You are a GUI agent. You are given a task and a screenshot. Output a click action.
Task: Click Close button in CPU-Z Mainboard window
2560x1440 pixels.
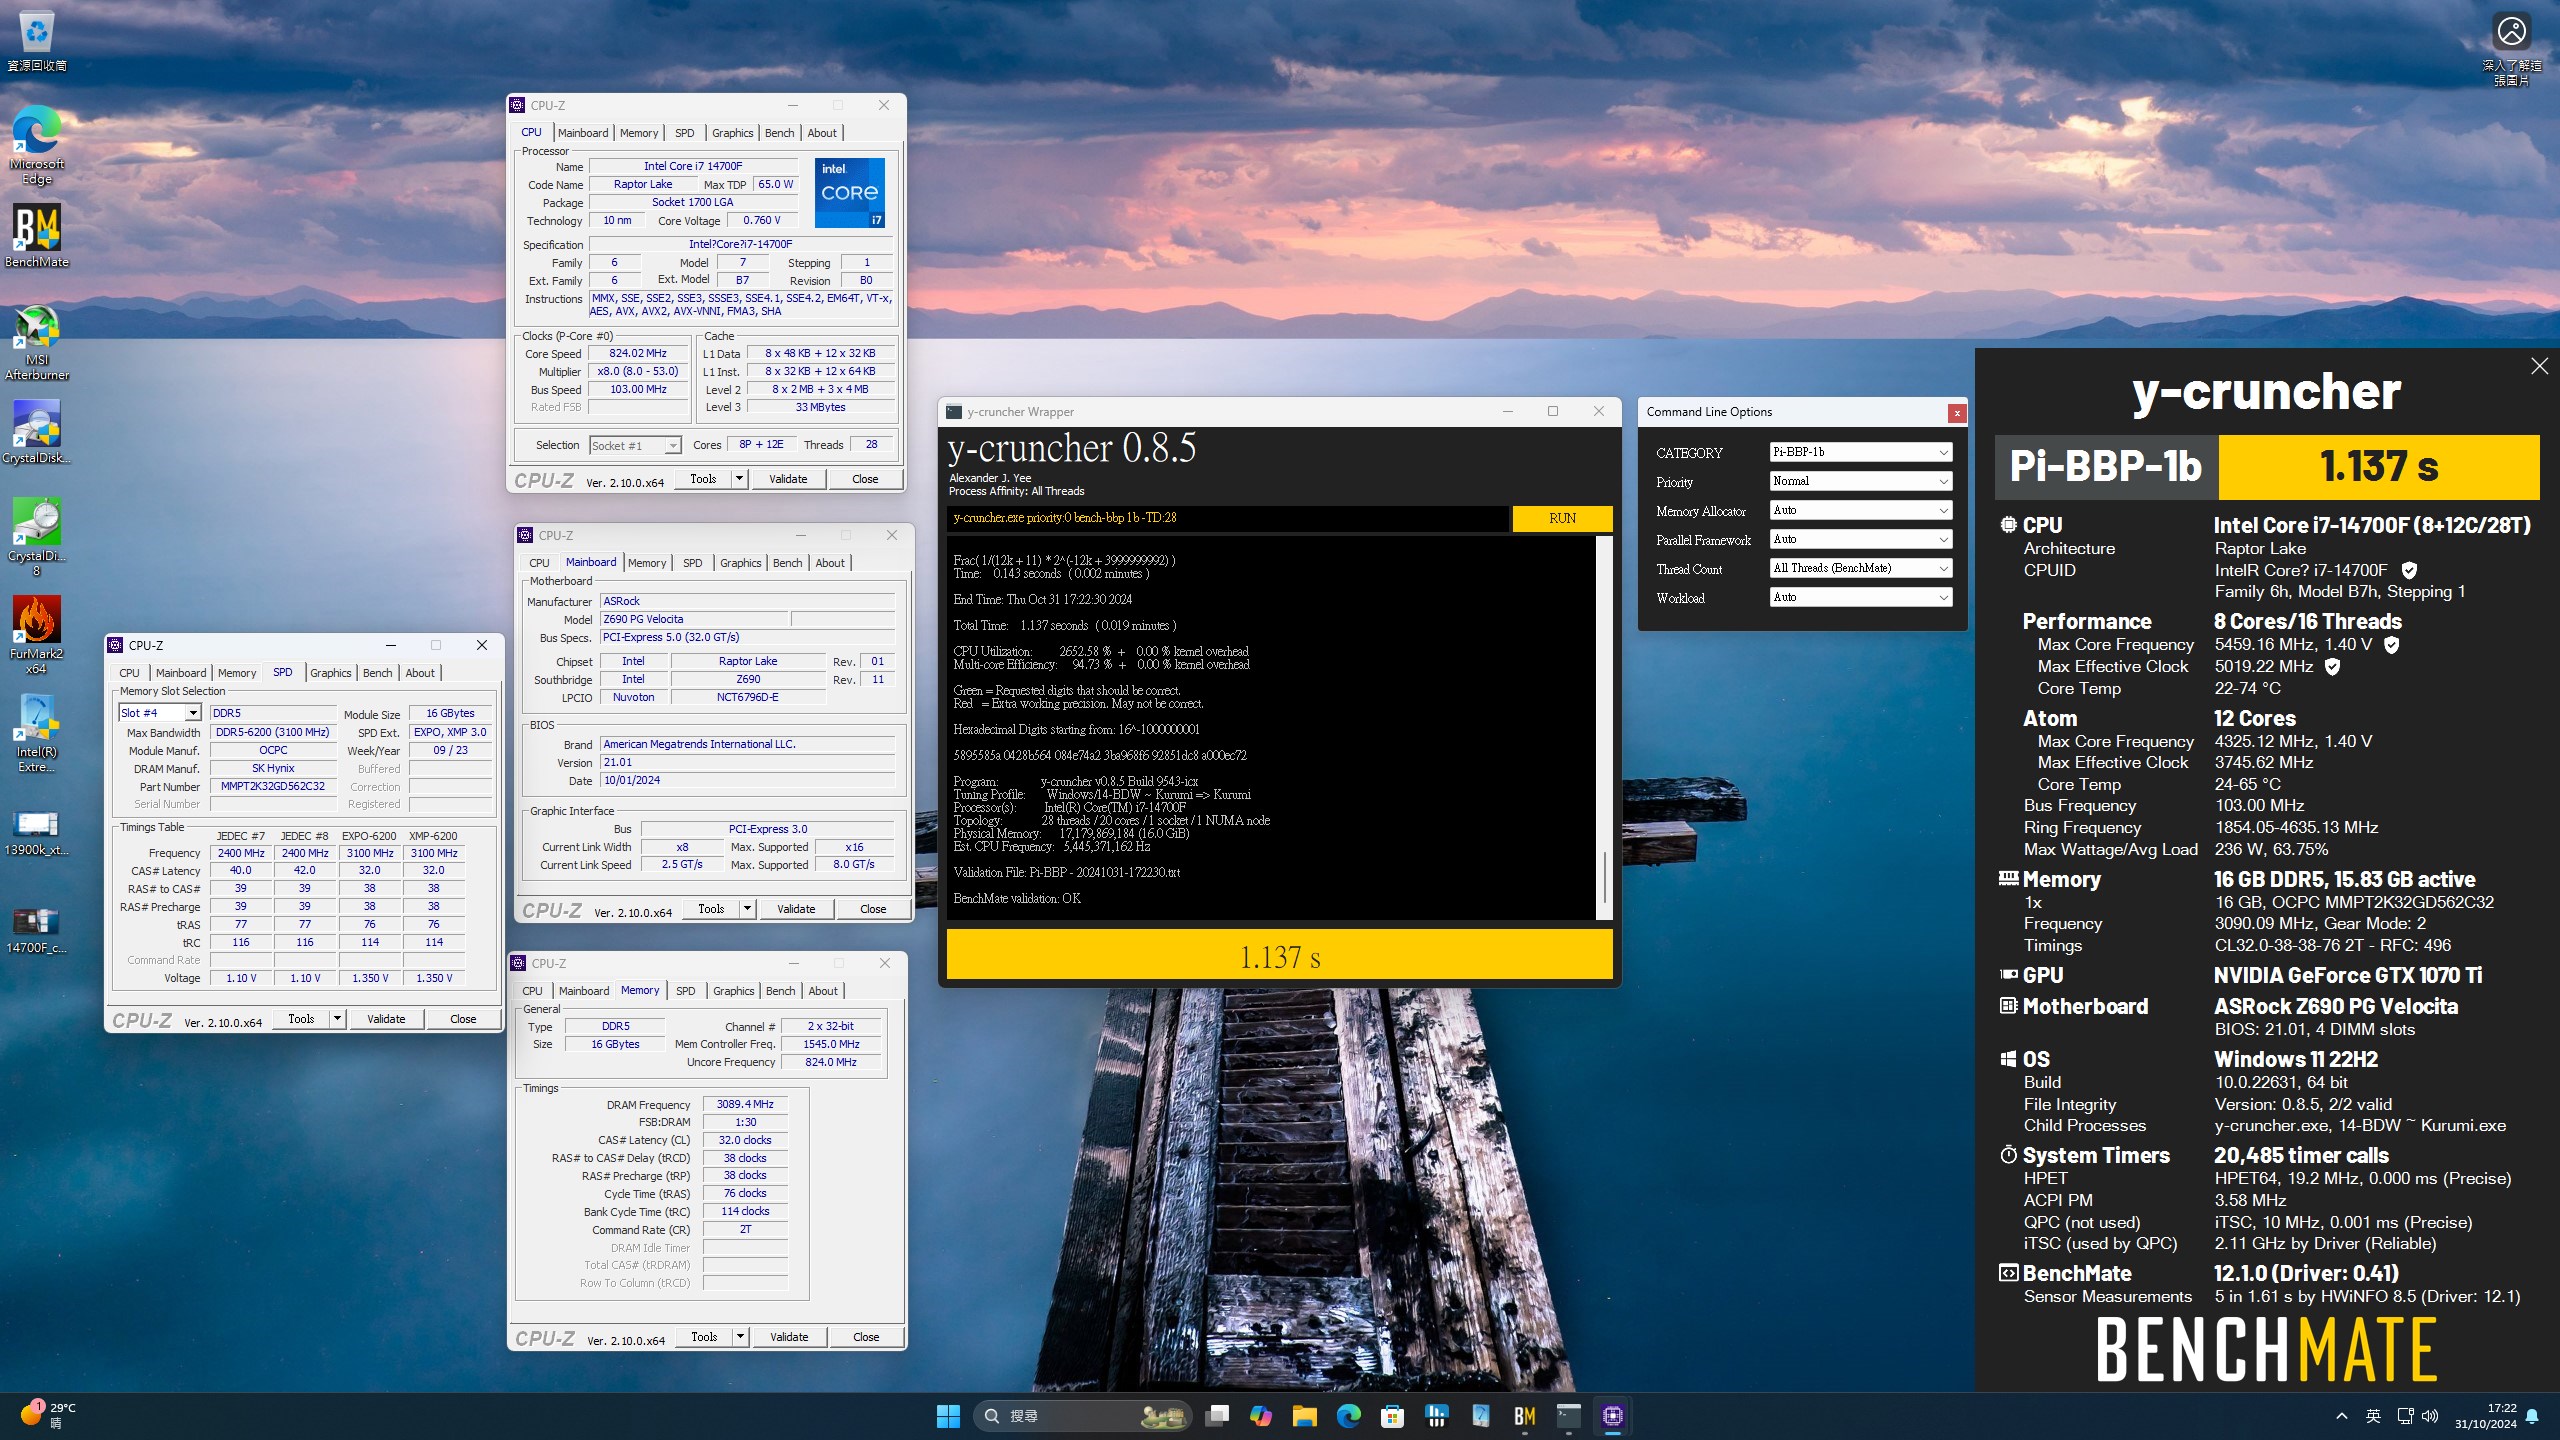coord(873,909)
